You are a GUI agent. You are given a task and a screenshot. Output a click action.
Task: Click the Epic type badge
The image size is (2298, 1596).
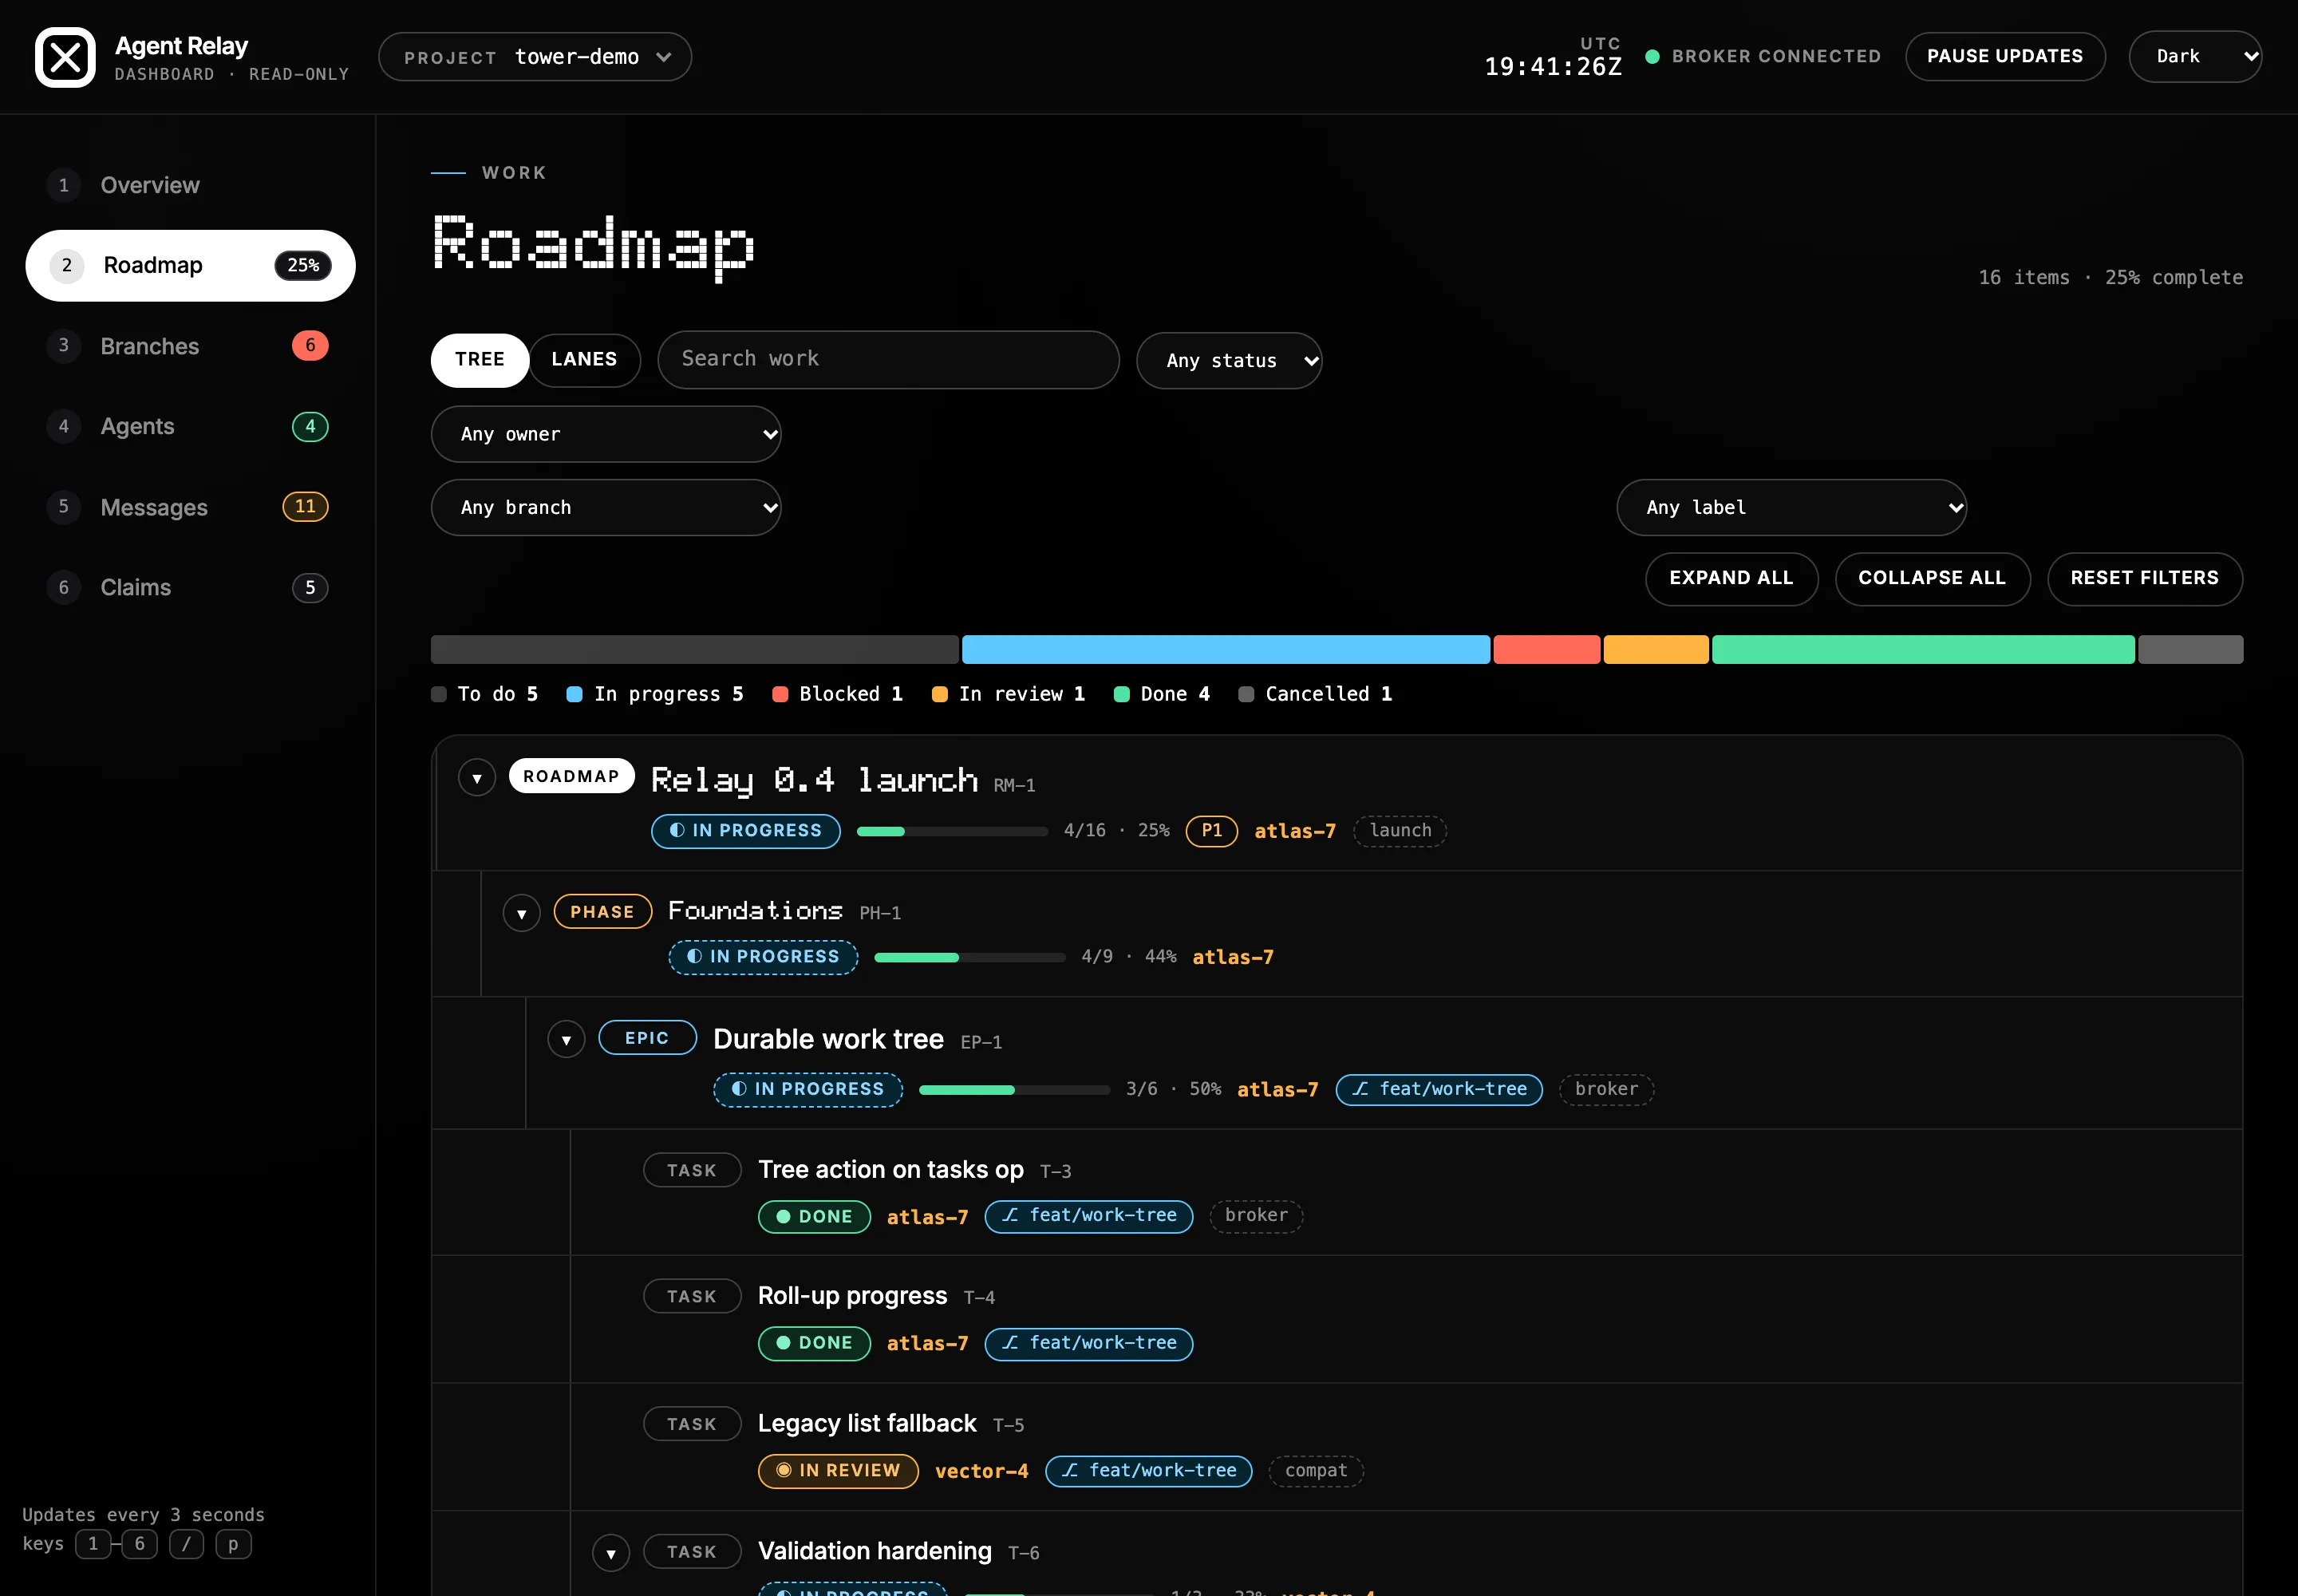(648, 1038)
